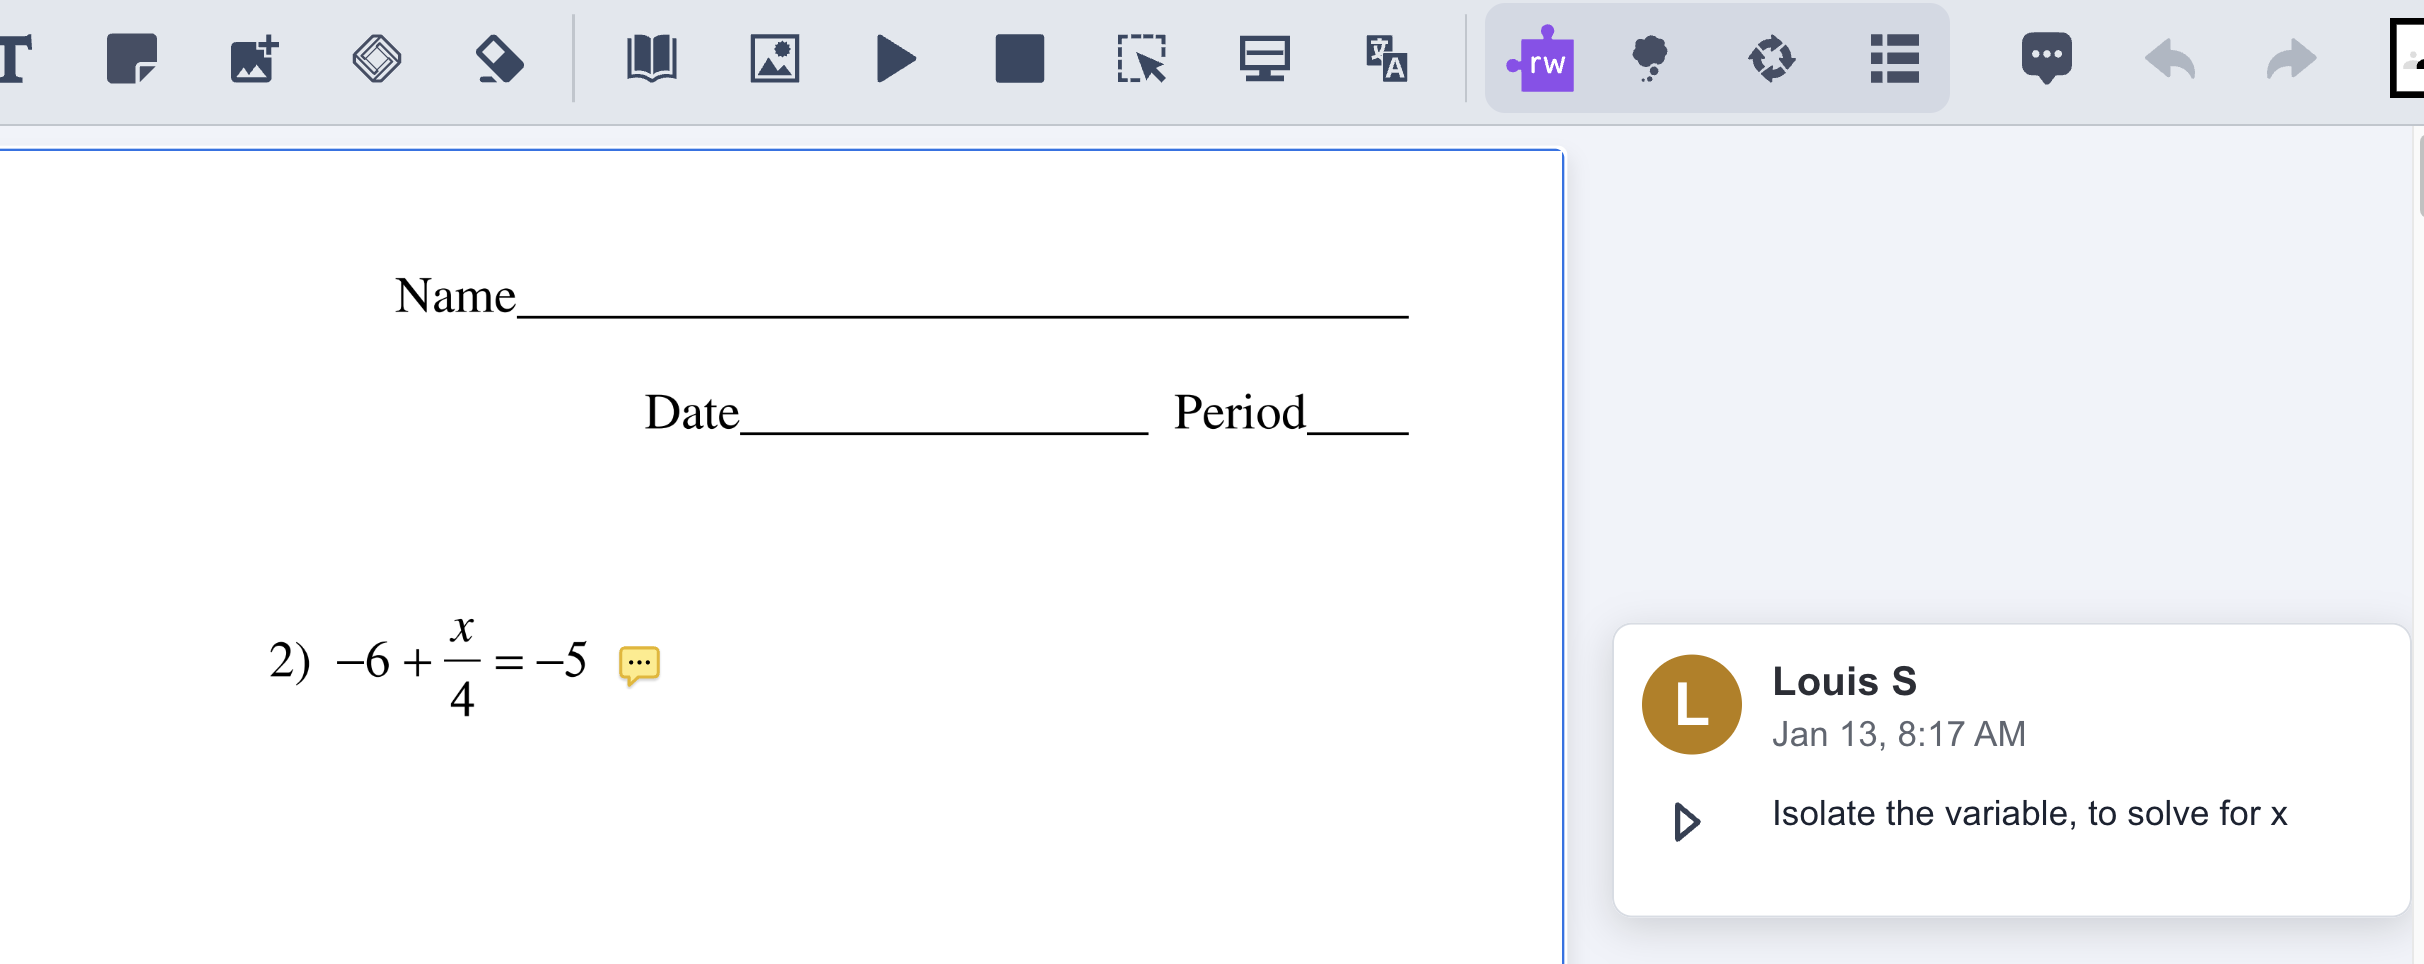Image resolution: width=2424 pixels, height=964 pixels.
Task: Play Louis S comment audio
Action: coord(1687,822)
